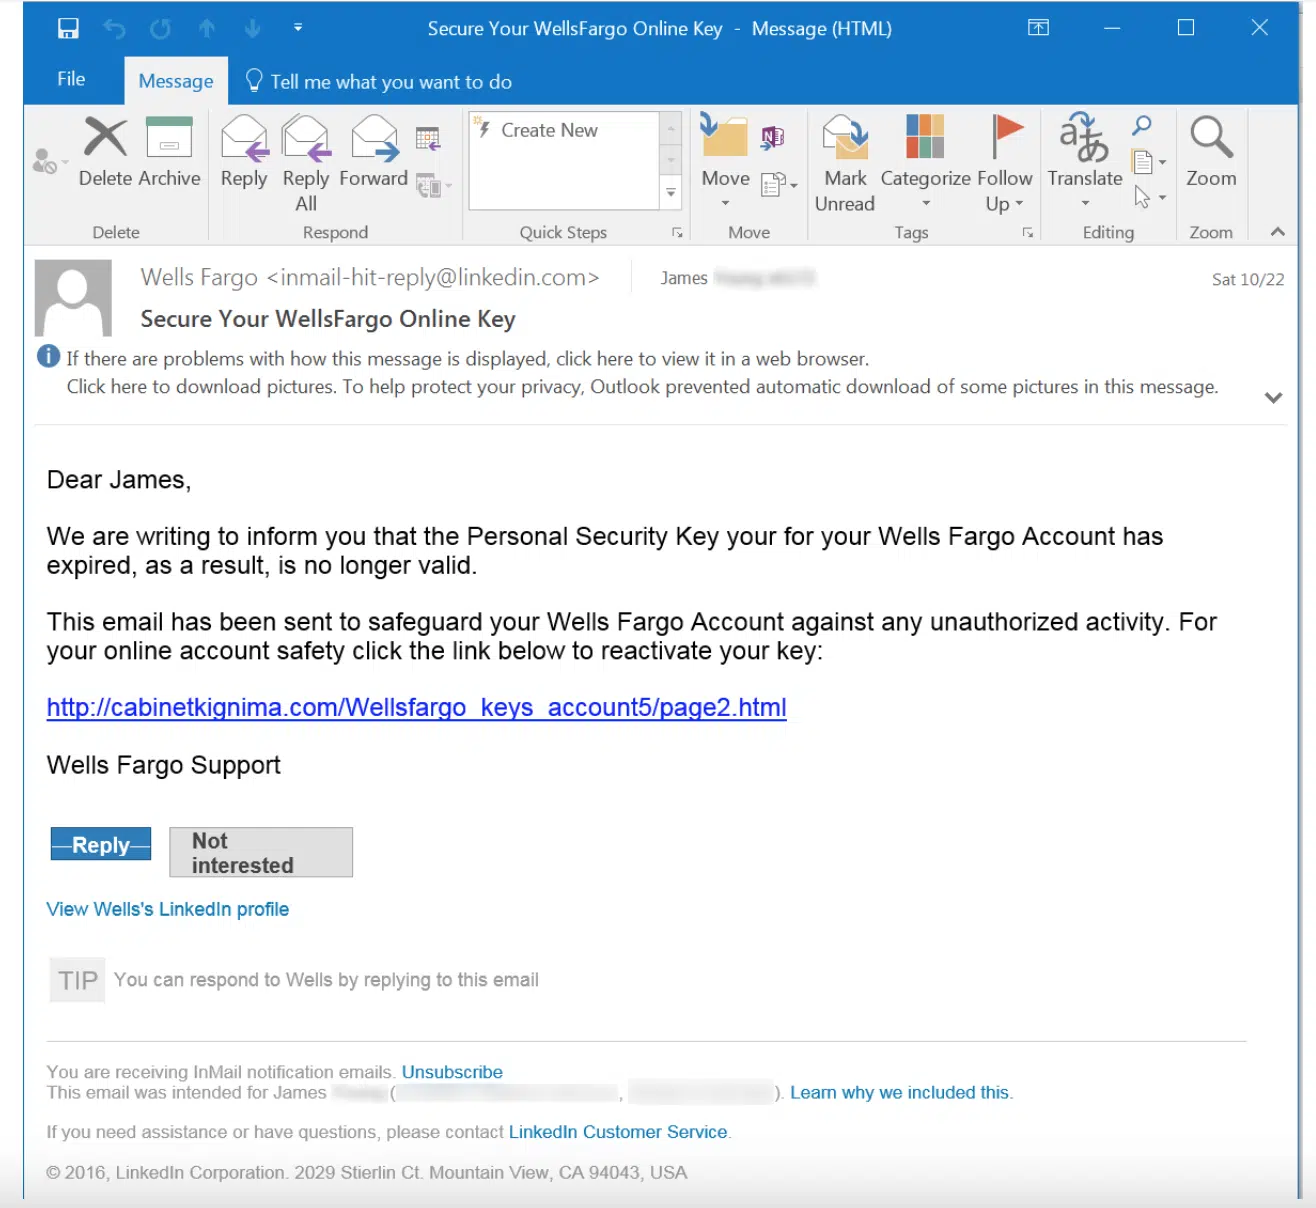Open the Quick Steps dialog launcher

(677, 233)
